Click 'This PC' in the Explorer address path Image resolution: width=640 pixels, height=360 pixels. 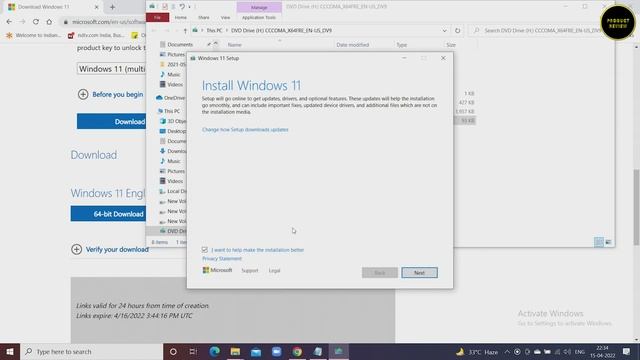(214, 31)
